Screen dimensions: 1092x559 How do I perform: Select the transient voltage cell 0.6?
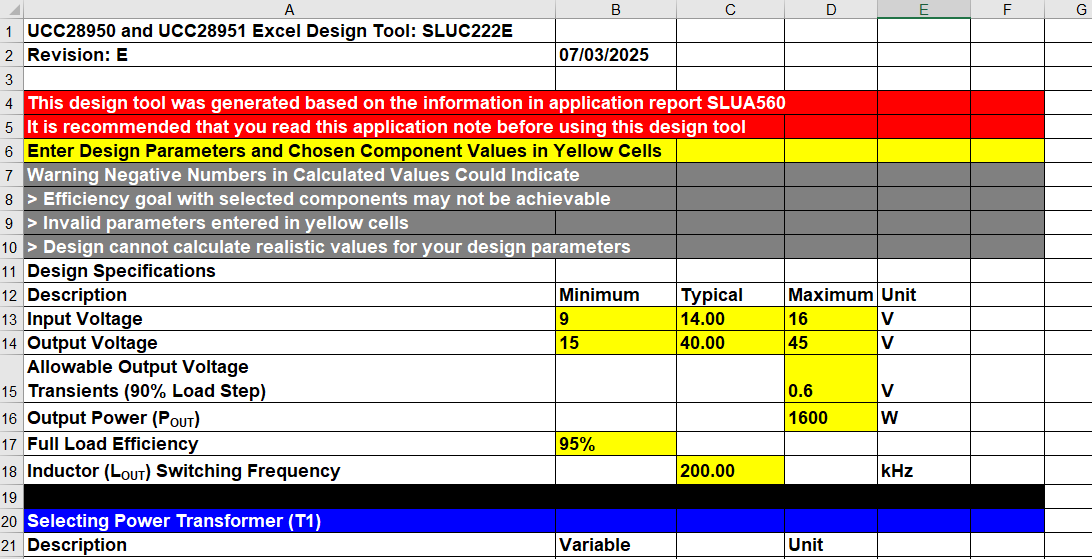[831, 379]
